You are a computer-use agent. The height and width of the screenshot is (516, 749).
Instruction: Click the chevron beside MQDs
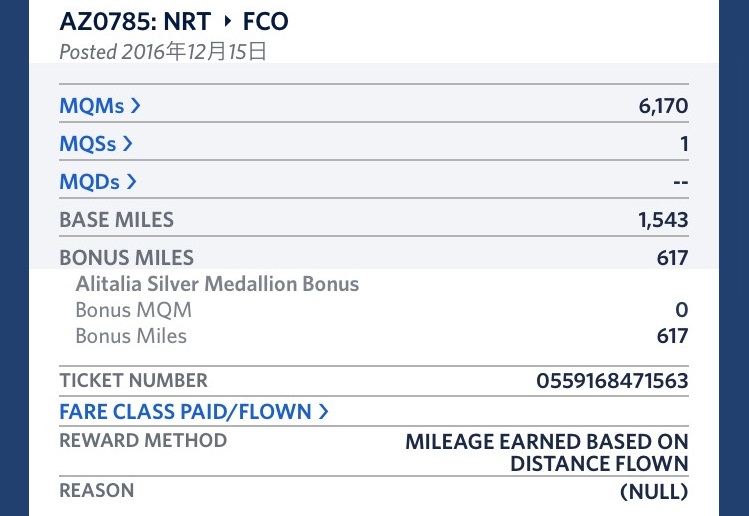pyautogui.click(x=131, y=182)
